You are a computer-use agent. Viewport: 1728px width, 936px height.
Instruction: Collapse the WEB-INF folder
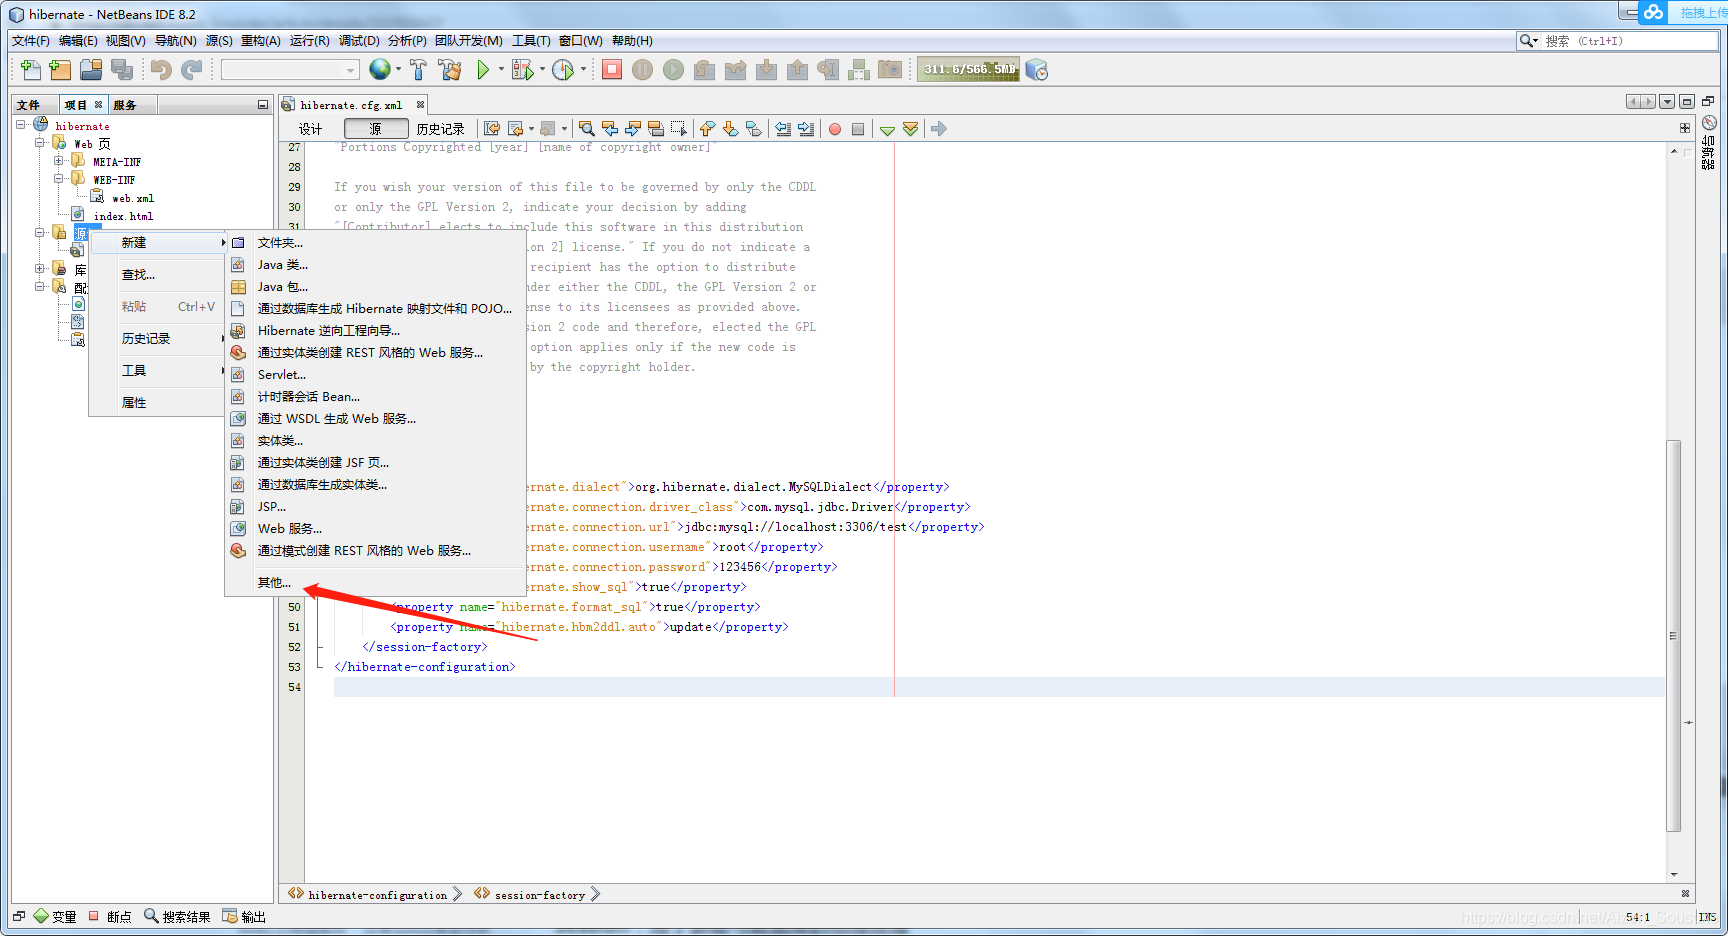[x=58, y=179]
